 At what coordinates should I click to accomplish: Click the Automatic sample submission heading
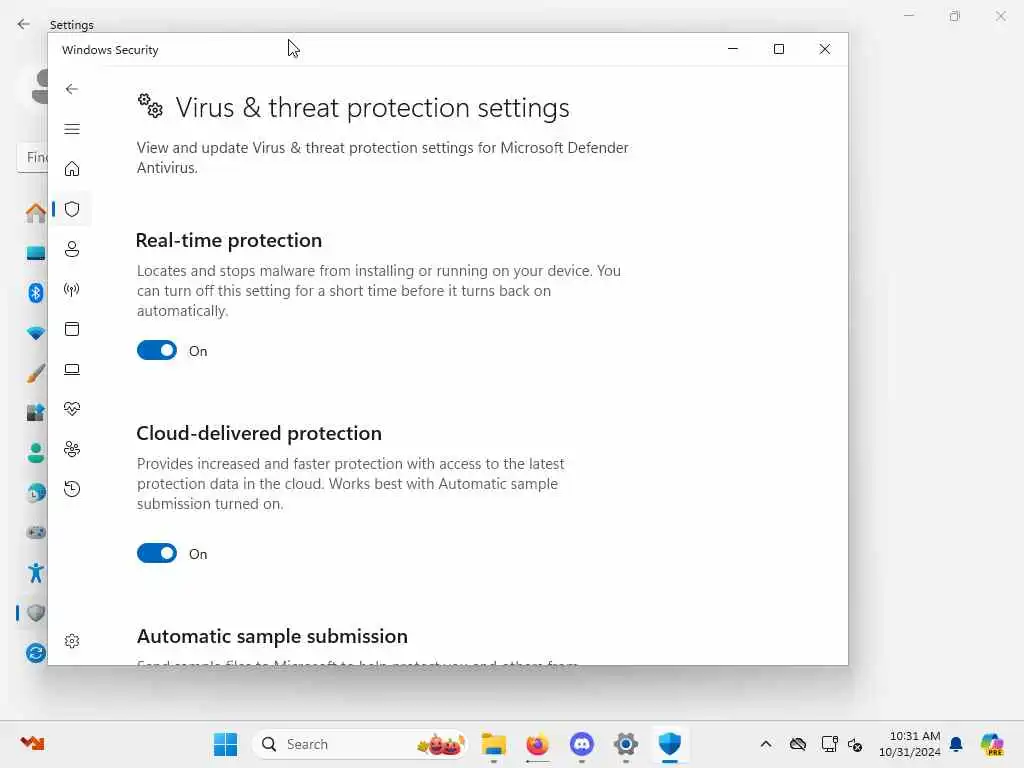click(x=272, y=636)
